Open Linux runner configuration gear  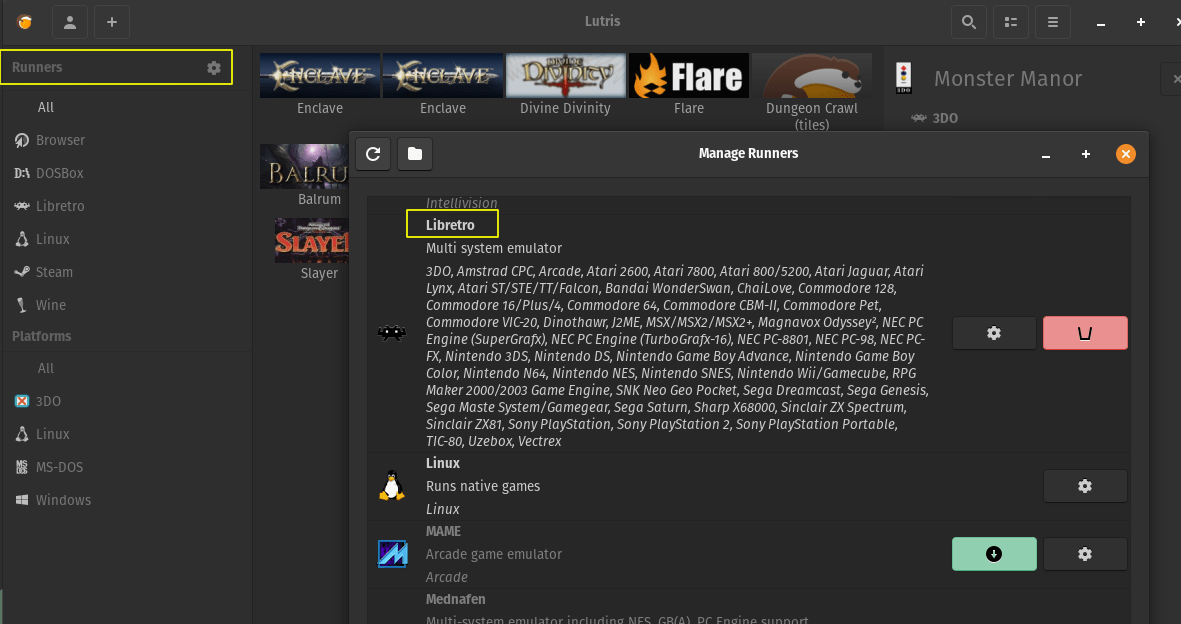click(1085, 486)
